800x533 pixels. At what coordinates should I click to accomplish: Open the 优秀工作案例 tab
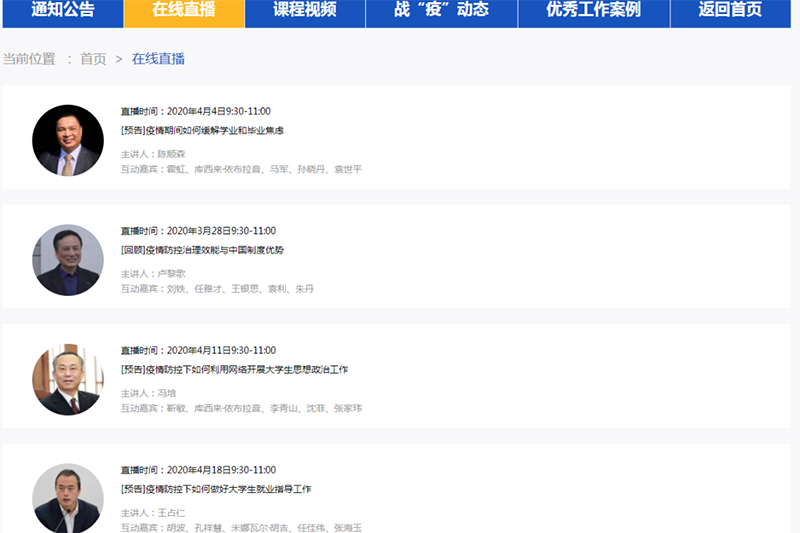pos(593,11)
